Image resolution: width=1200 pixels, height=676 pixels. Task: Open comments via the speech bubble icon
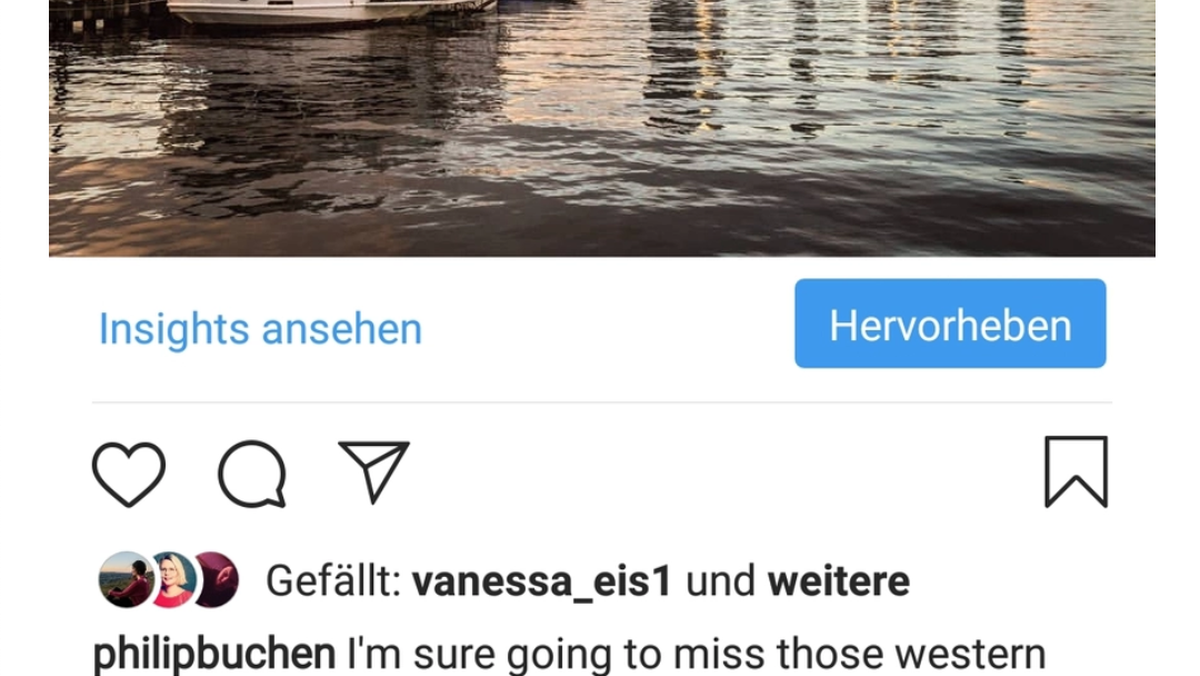pyautogui.click(x=252, y=474)
